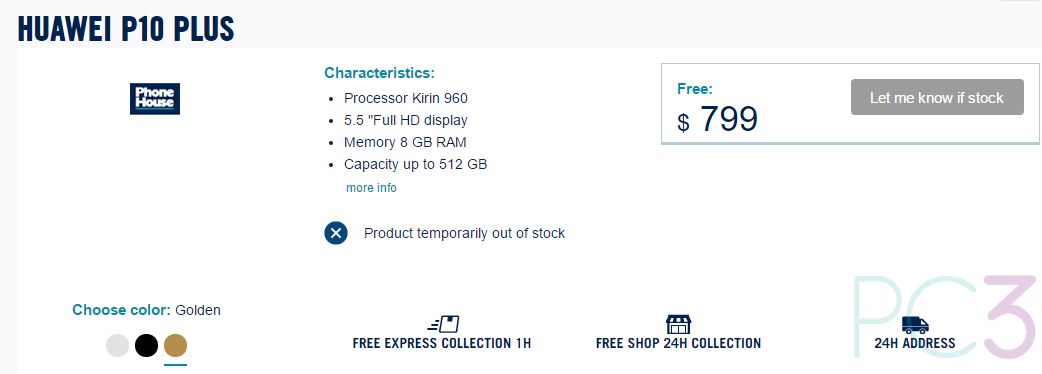Image resolution: width=1042 pixels, height=374 pixels.
Task: Click the Huawei P10 Plus title
Action: tap(126, 29)
